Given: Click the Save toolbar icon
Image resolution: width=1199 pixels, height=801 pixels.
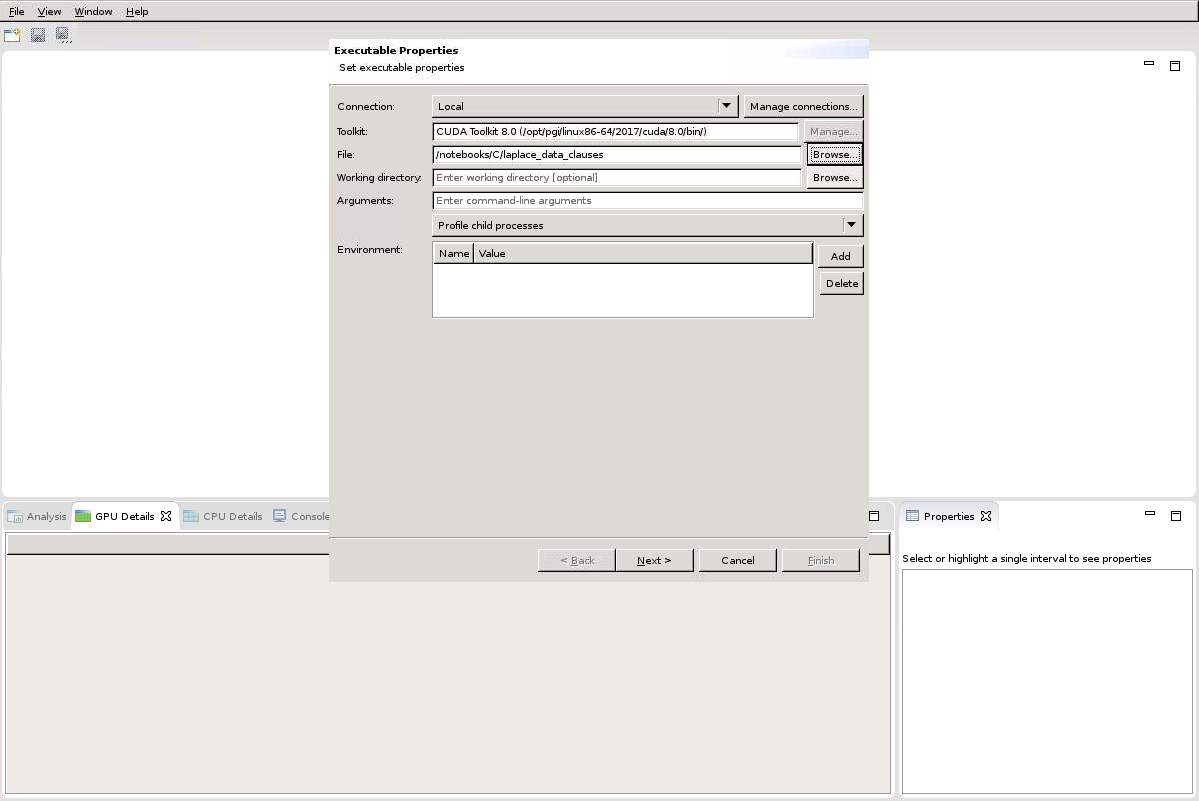Looking at the screenshot, I should pyautogui.click(x=38, y=35).
